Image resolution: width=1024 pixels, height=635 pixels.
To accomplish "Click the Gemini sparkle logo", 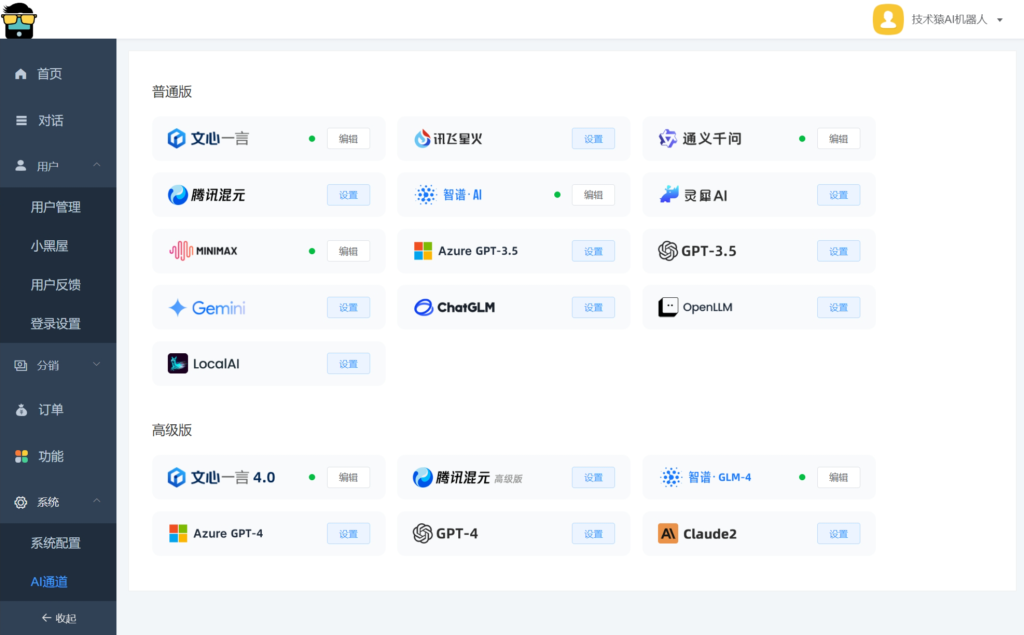I will 178,308.
